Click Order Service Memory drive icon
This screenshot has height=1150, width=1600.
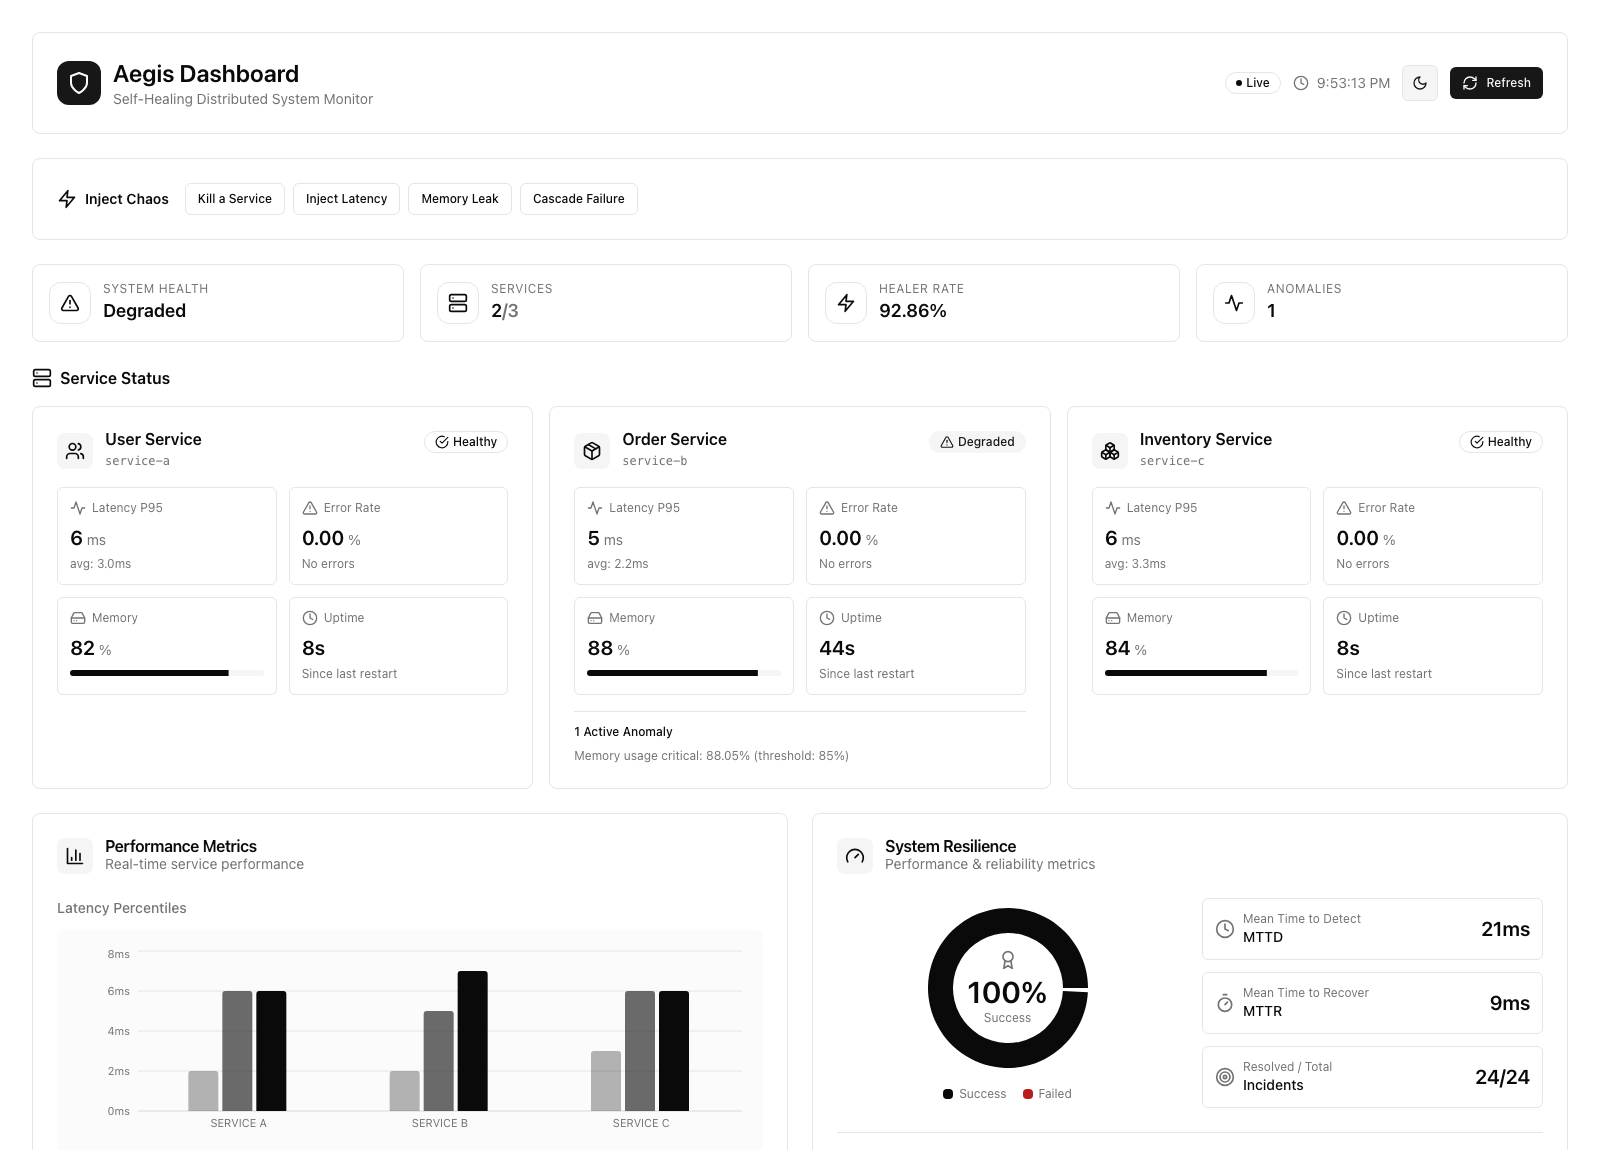pos(595,618)
